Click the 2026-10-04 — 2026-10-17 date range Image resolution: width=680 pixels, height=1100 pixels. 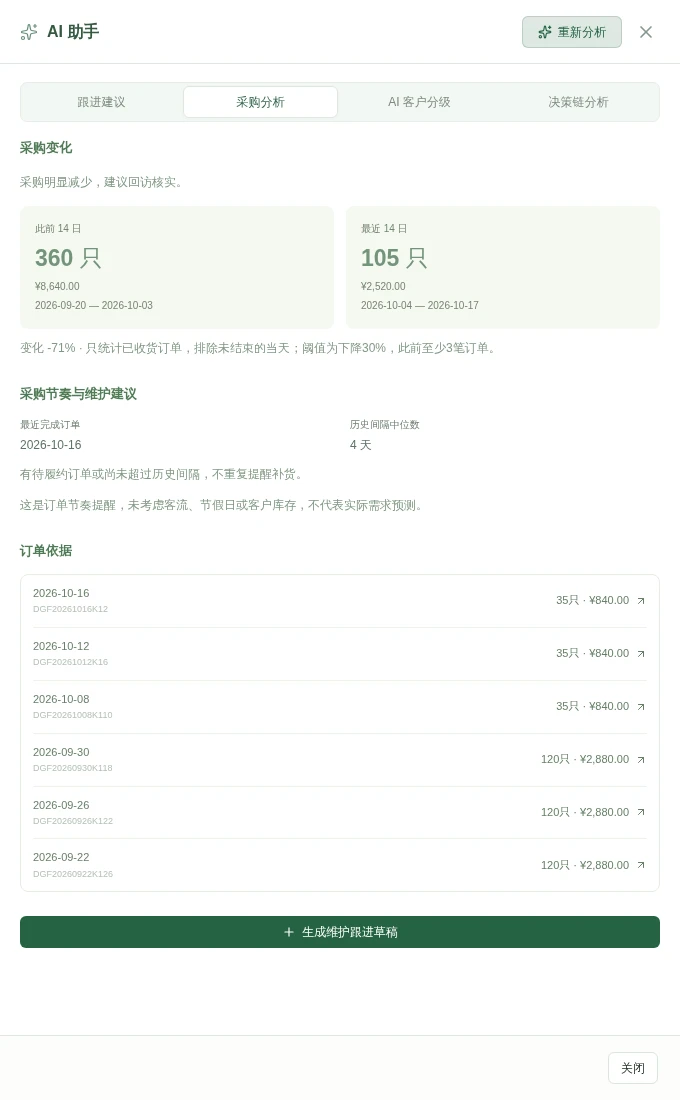coord(420,305)
